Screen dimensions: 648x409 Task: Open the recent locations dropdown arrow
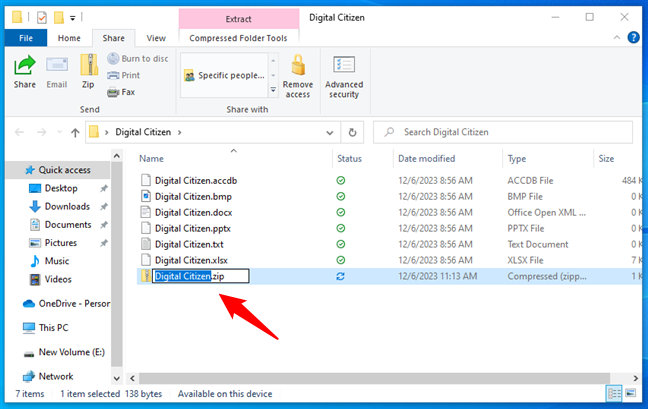[60, 132]
